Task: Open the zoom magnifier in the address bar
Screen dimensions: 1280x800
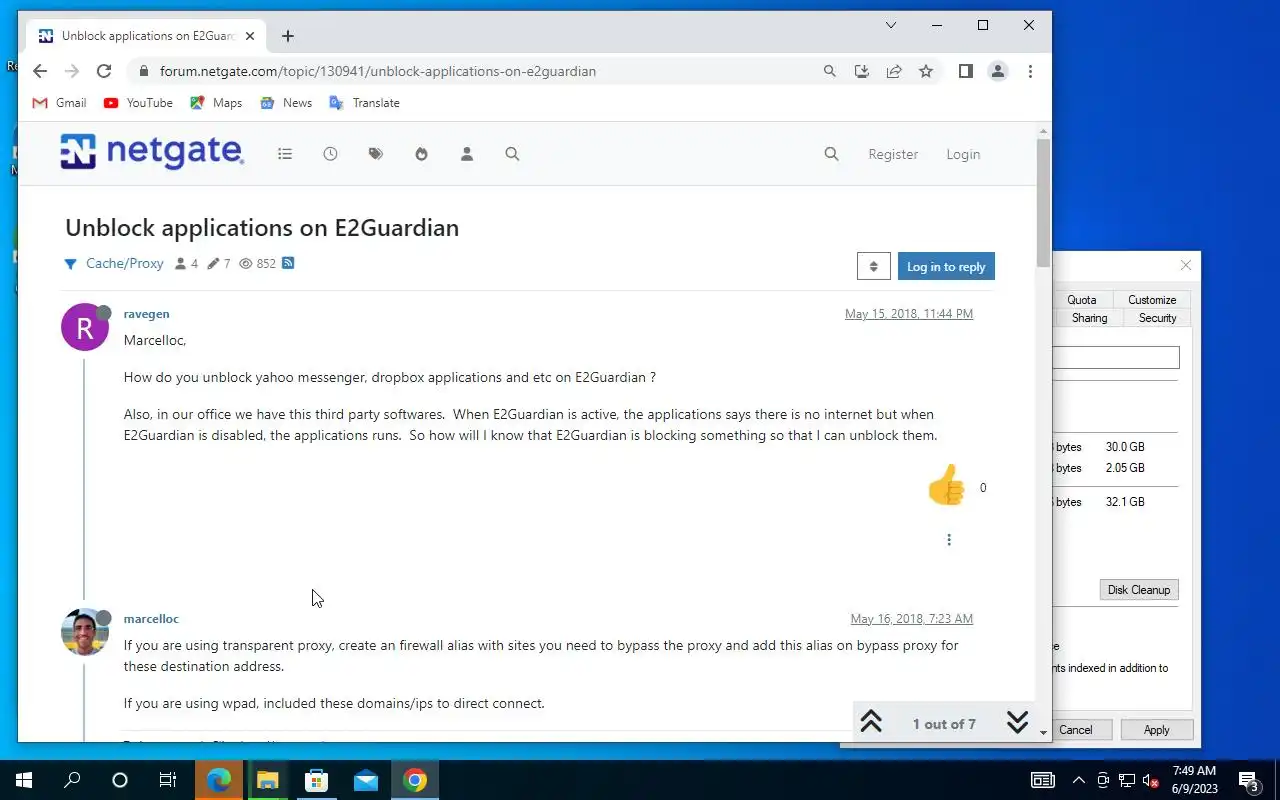Action: [829, 71]
